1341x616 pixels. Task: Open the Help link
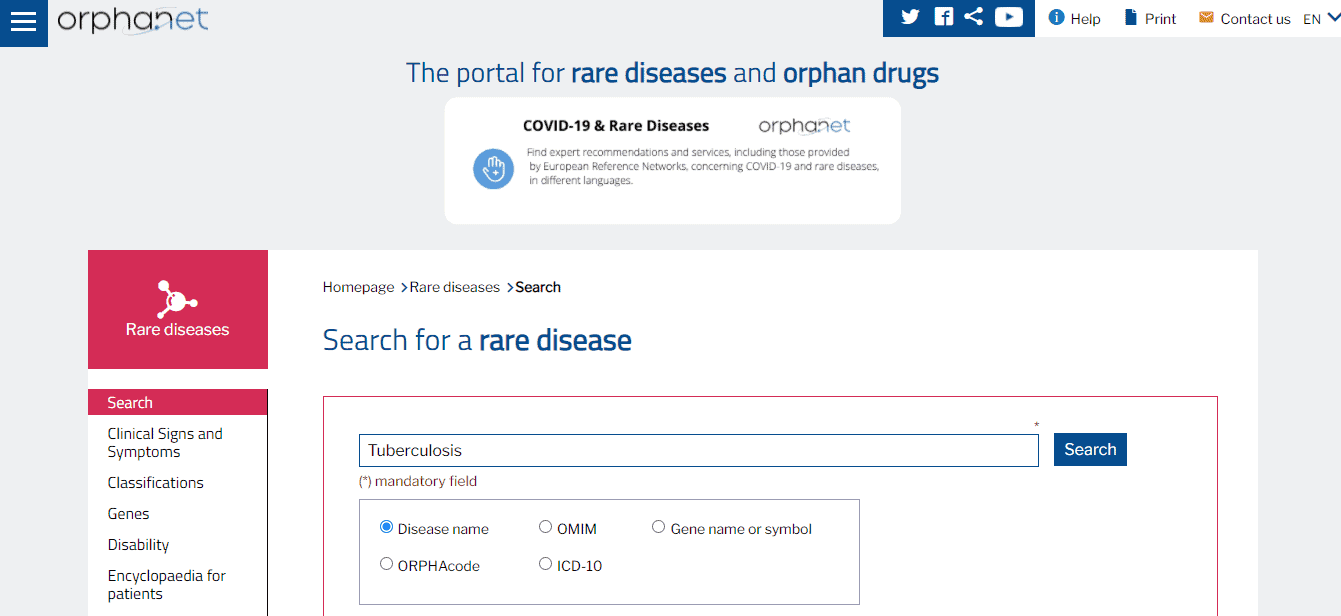pyautogui.click(x=1085, y=19)
